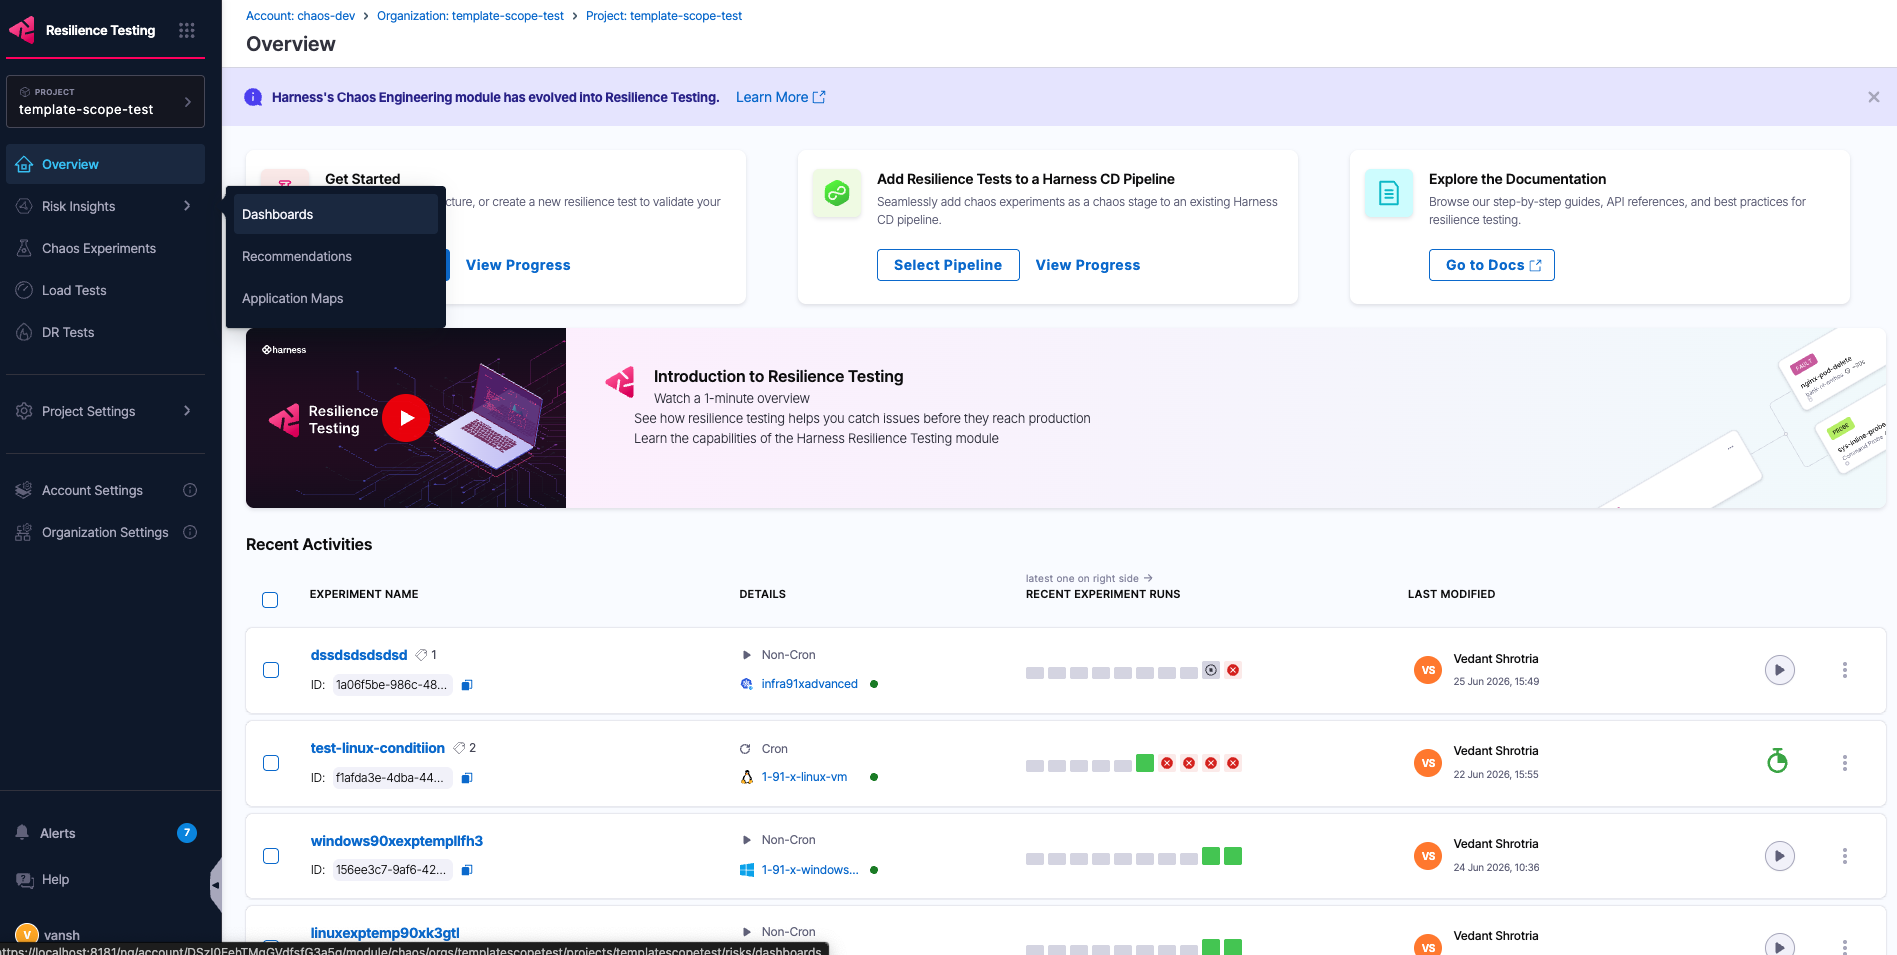This screenshot has width=1897, height=955.
Task: Open the infra91xadvanced infrastructure link
Action: (809, 684)
